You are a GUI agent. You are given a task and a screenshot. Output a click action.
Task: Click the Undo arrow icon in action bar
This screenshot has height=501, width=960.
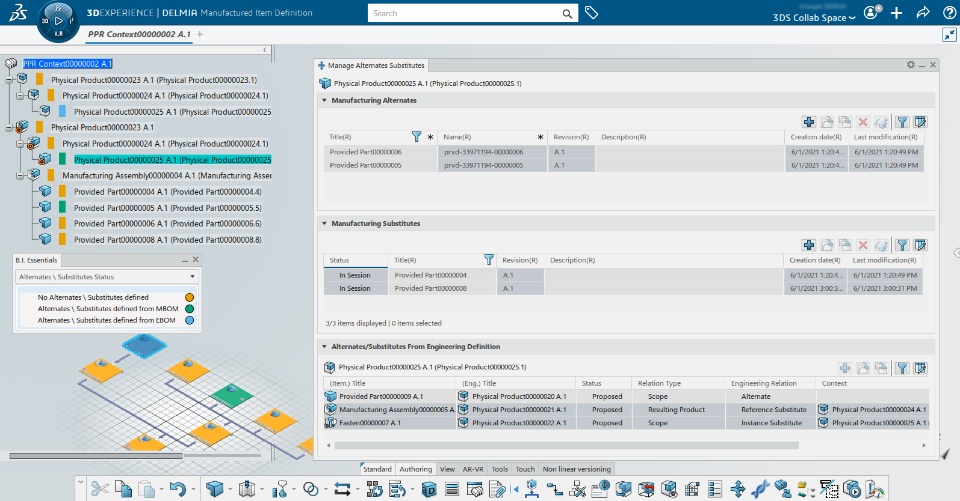(178, 489)
